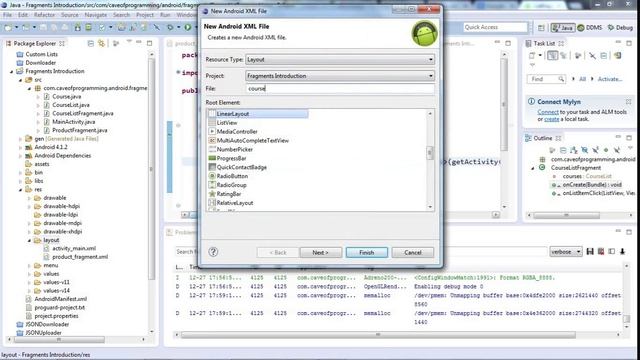Open the File menu
The image size is (640, 360).
tap(8, 15)
